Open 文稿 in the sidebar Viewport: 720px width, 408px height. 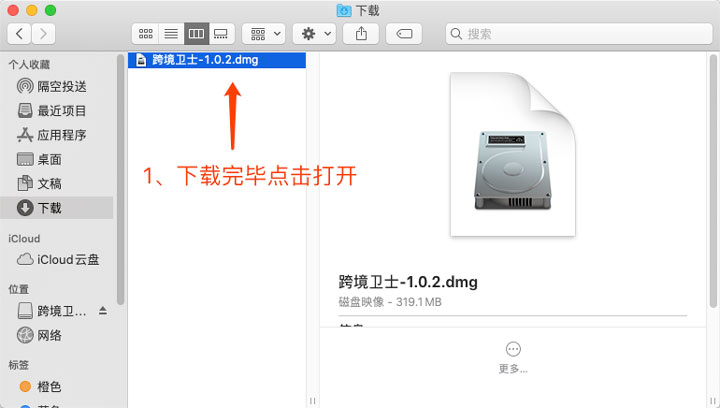(x=57, y=184)
